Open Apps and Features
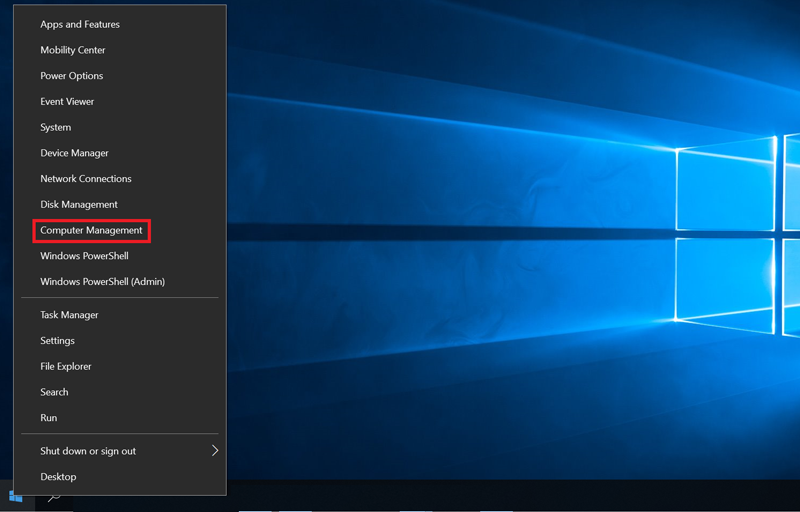This screenshot has height=512, width=800. (x=120, y=24)
